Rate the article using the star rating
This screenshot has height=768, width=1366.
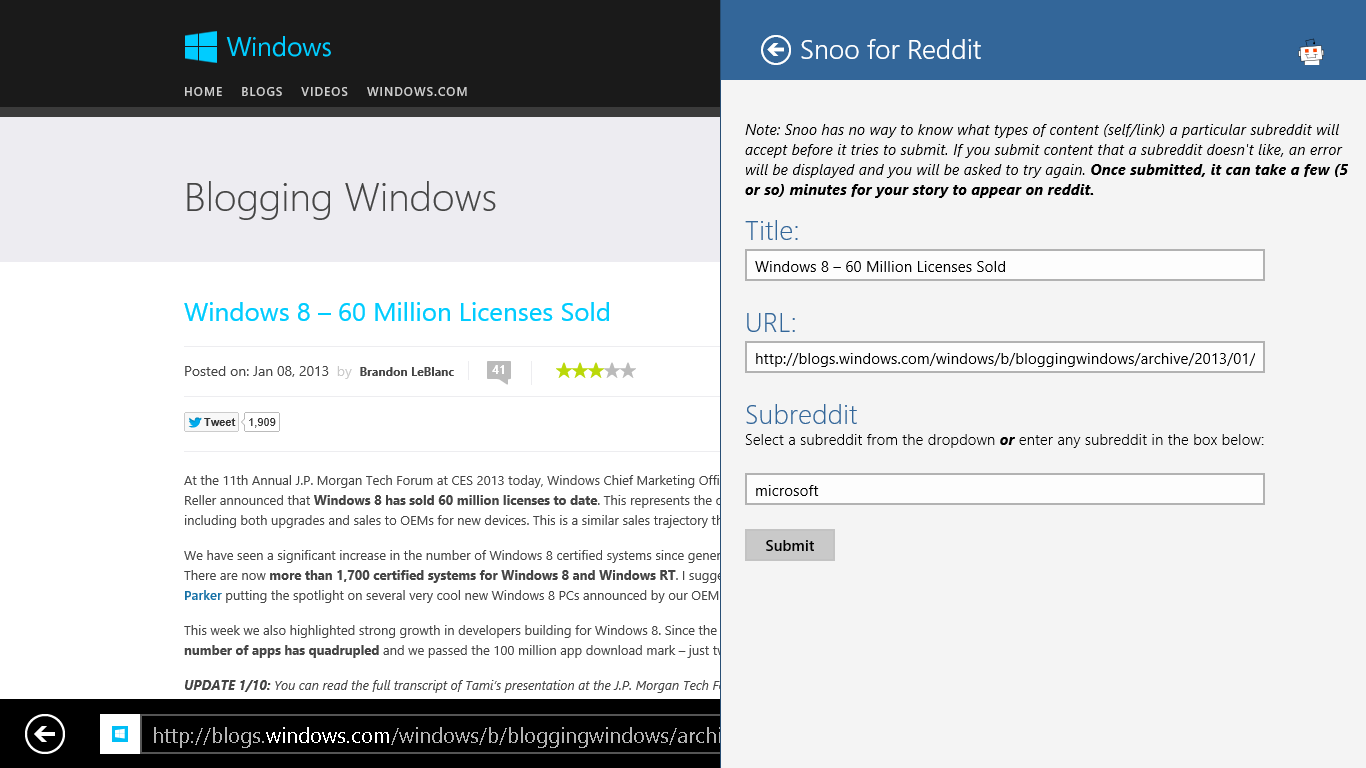pyautogui.click(x=596, y=371)
